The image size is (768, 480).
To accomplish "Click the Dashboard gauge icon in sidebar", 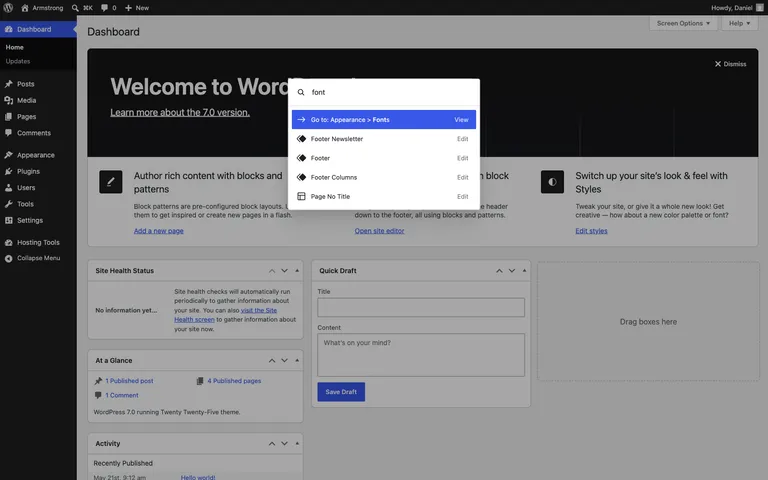I will [x=8, y=29].
